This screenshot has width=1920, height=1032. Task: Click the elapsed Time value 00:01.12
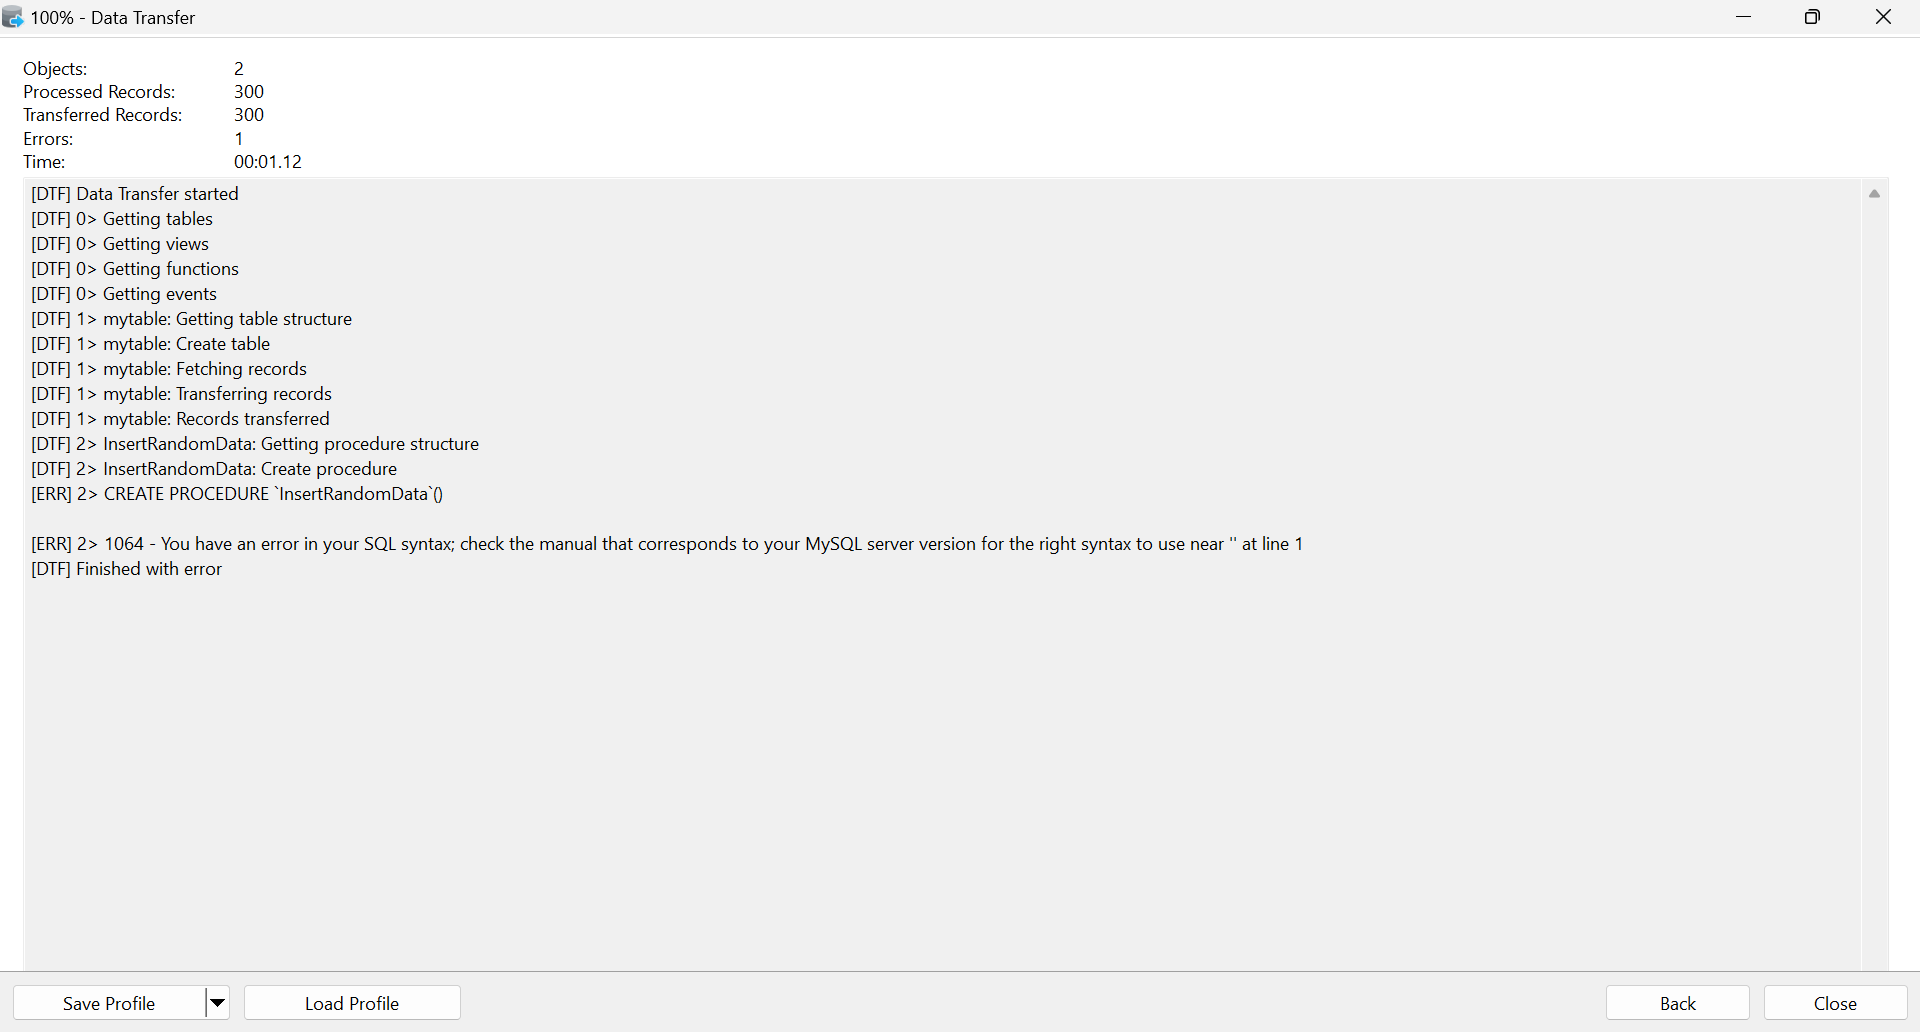(x=268, y=162)
